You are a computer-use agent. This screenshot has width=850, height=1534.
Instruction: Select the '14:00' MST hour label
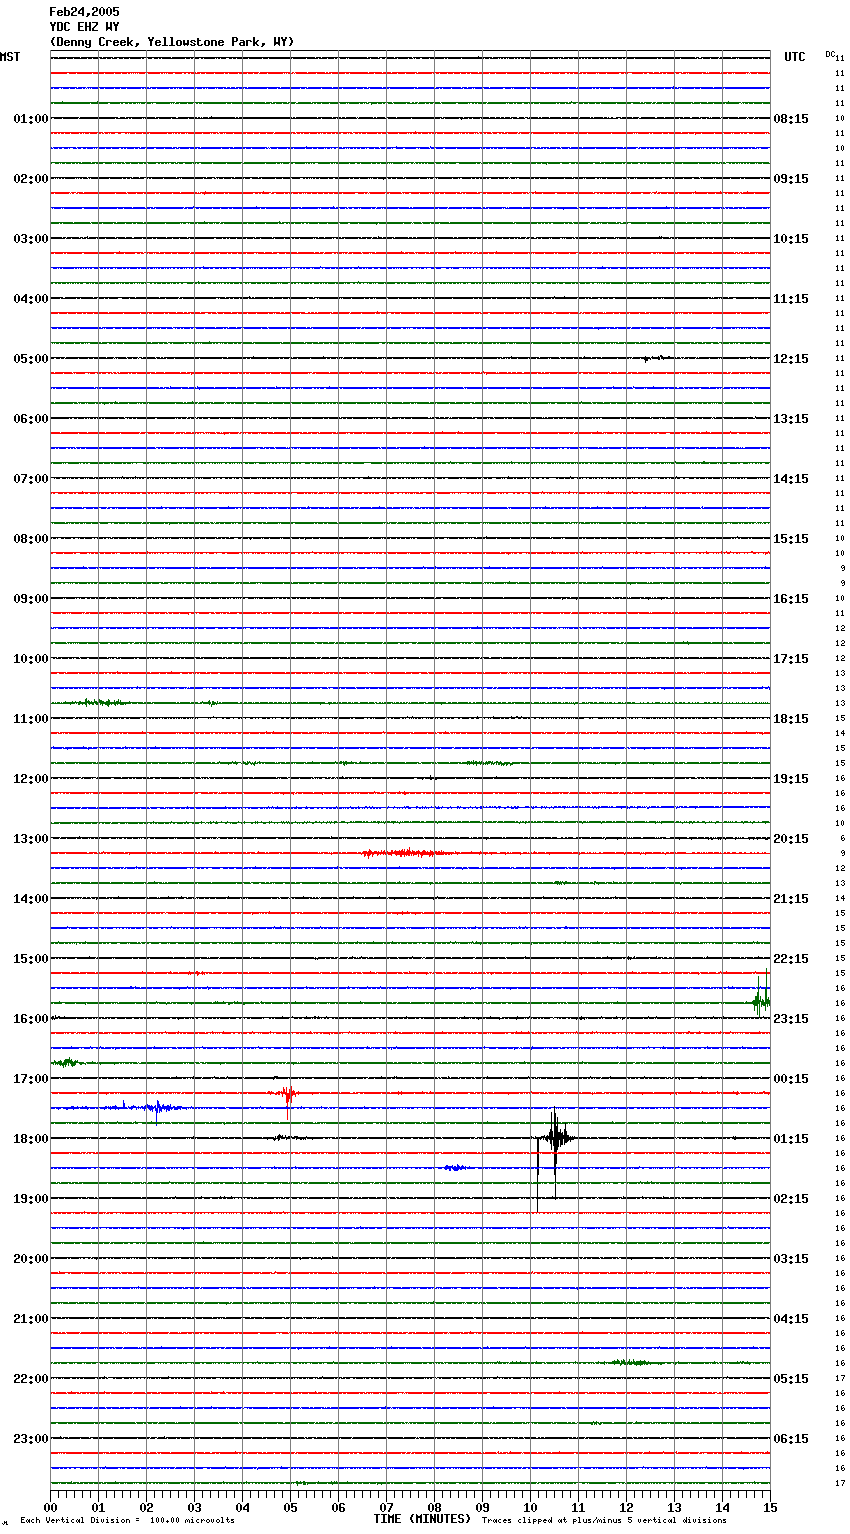pyautogui.click(x=31, y=899)
